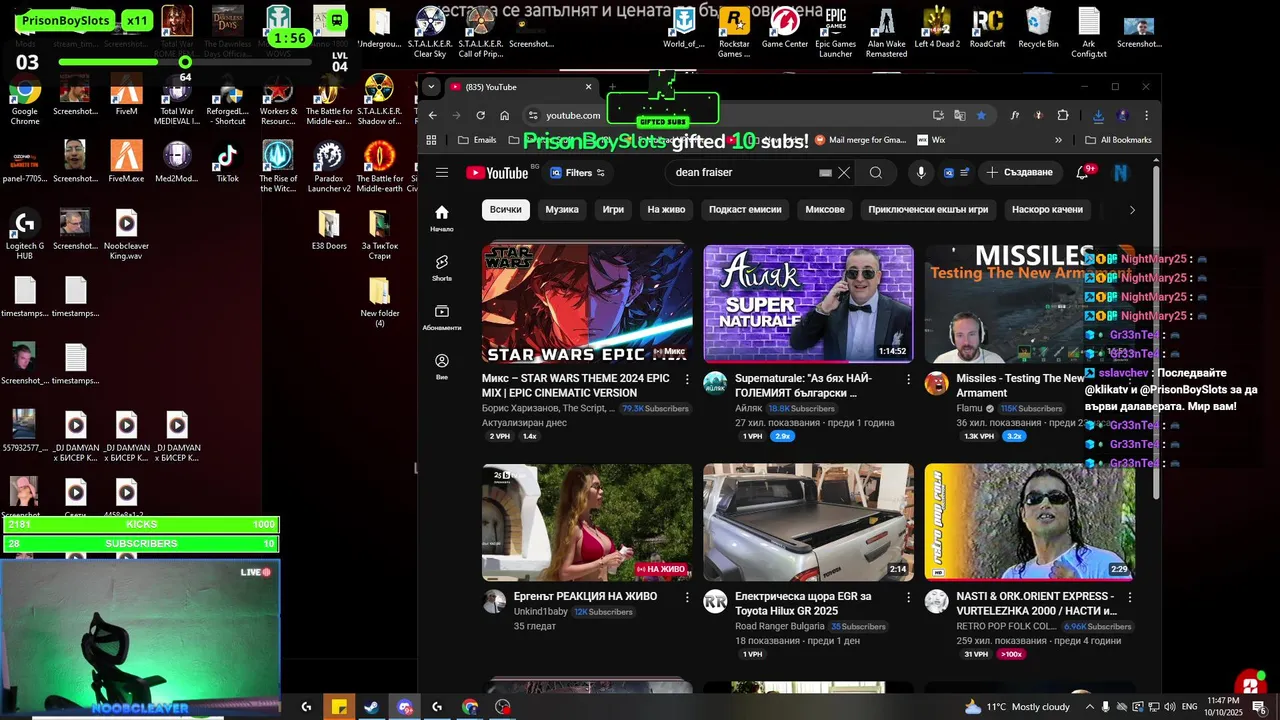Open Абонаменти subscriptions in sidebar
1280x720 pixels.
pos(442,317)
